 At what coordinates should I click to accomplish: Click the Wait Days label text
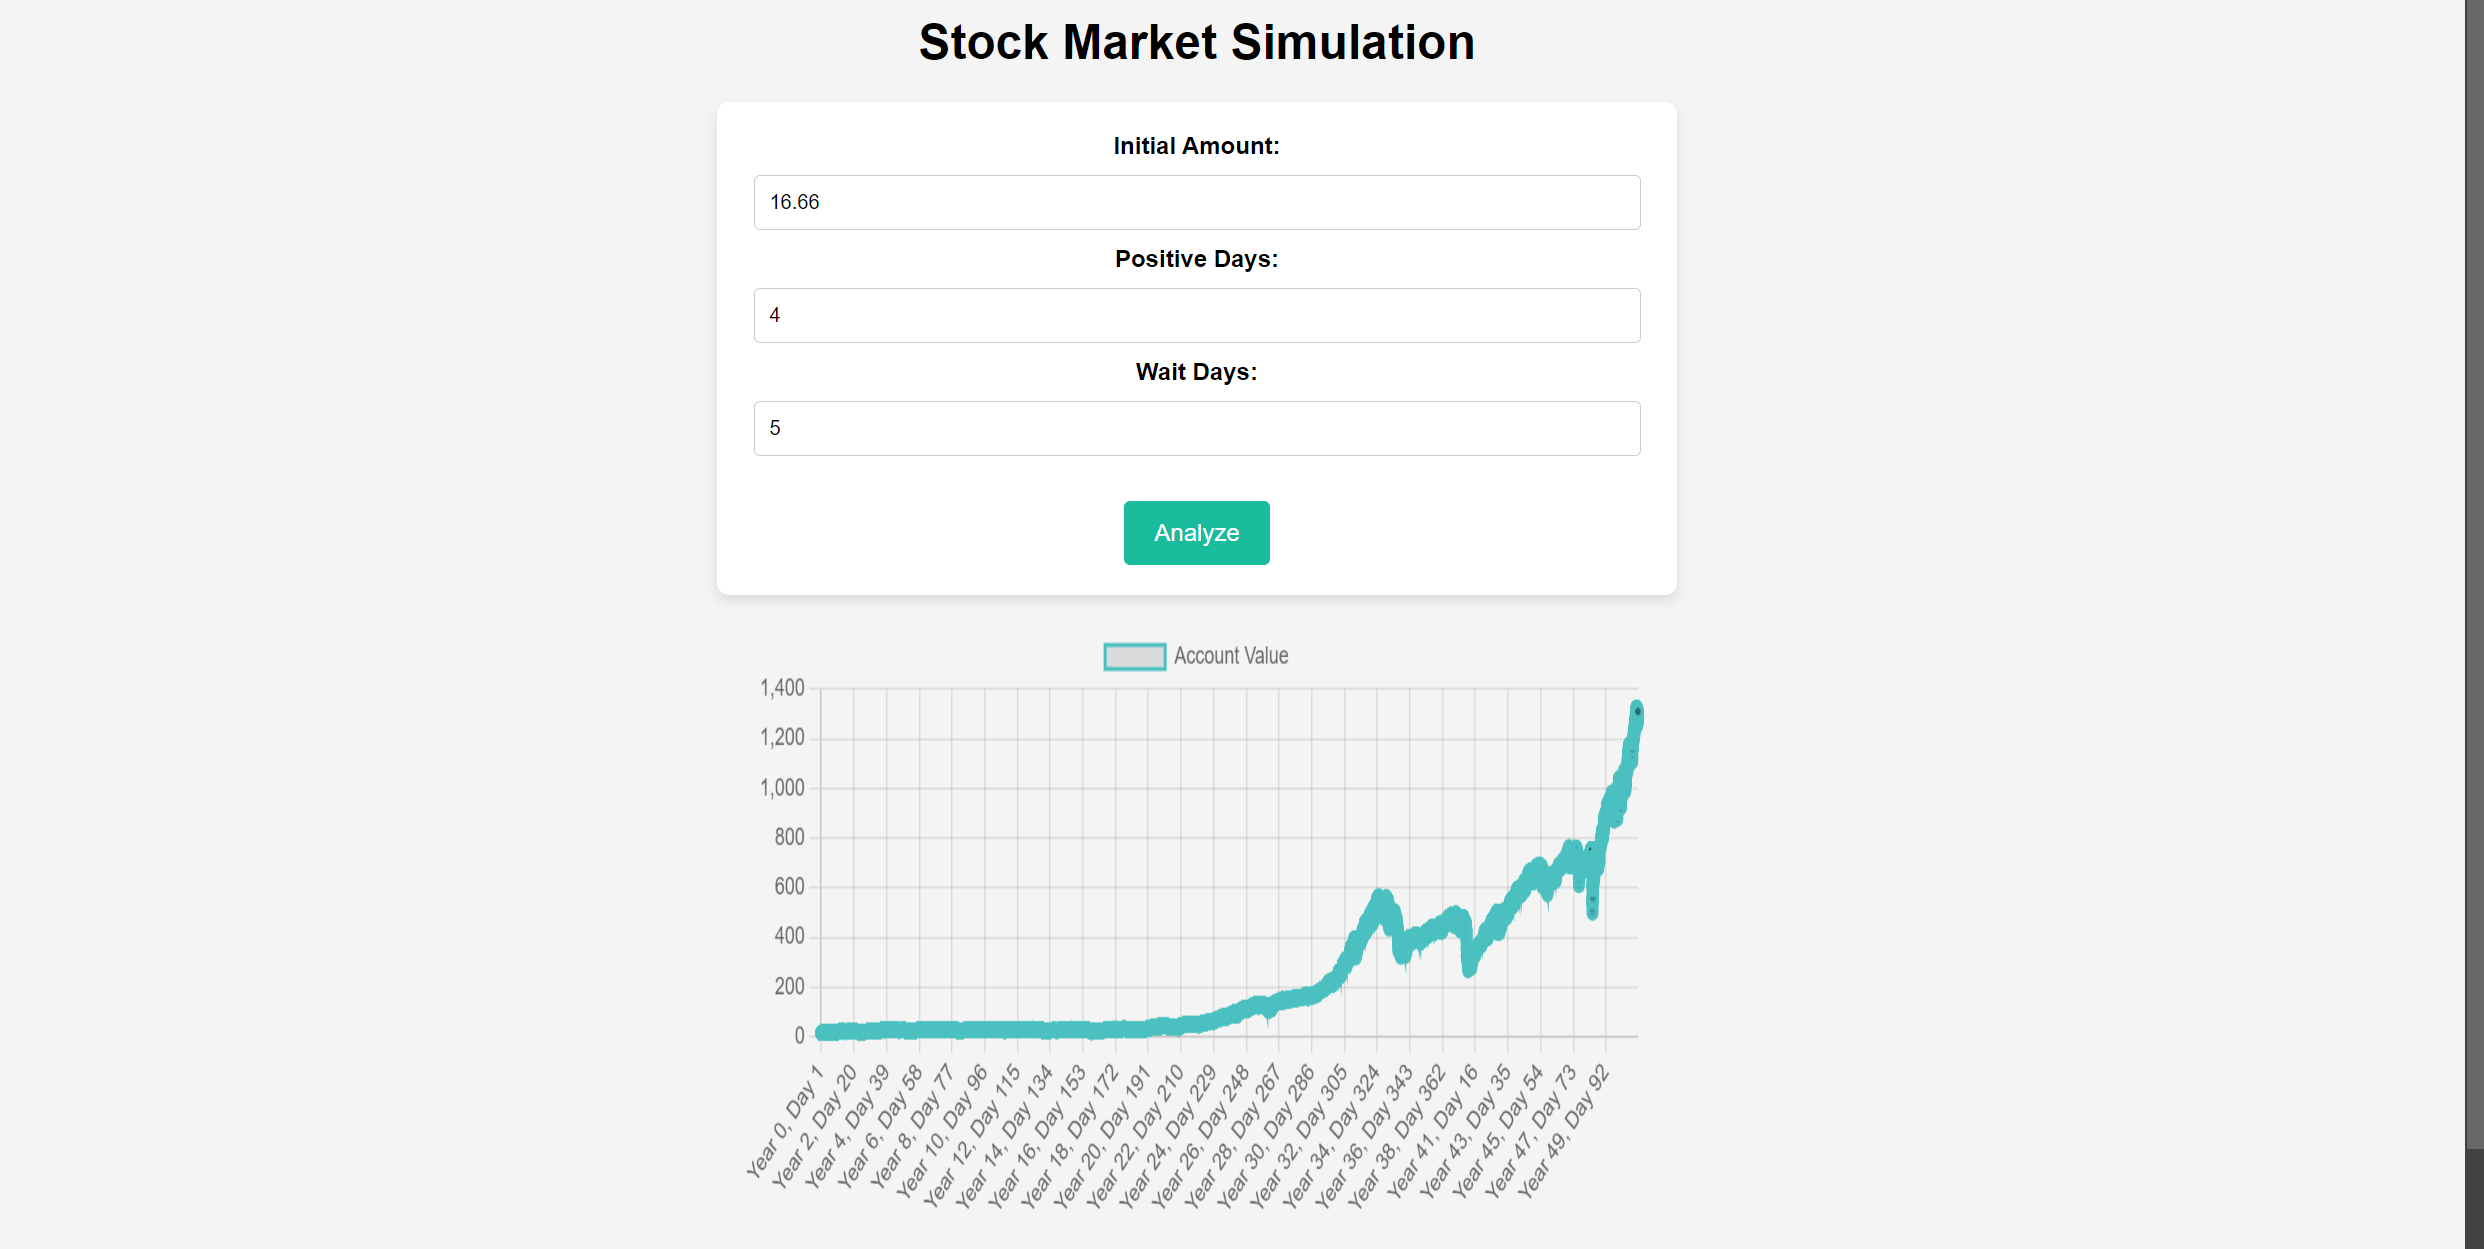1196,371
